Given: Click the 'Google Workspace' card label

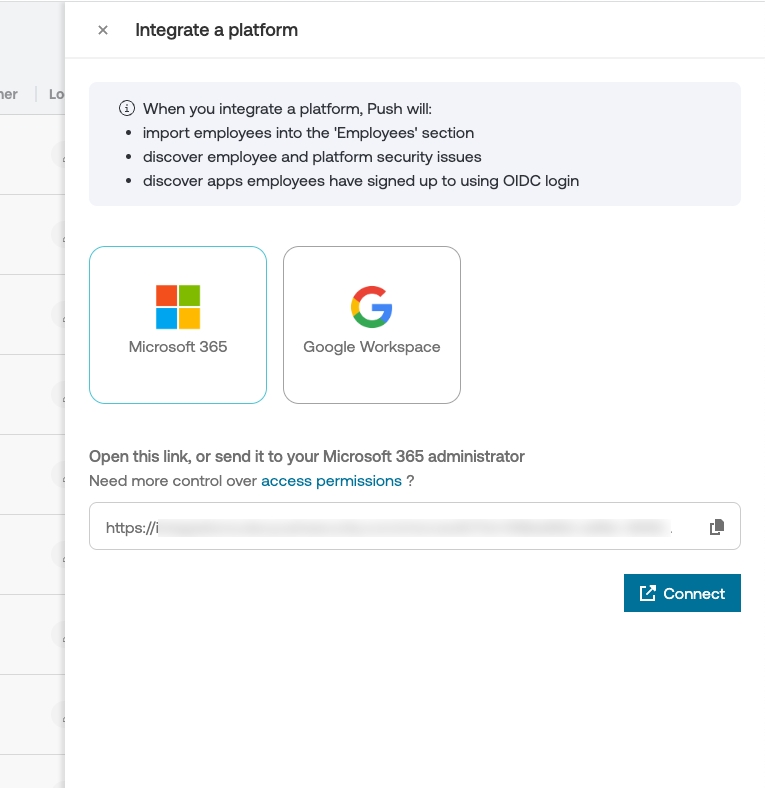Looking at the screenshot, I should click(372, 347).
